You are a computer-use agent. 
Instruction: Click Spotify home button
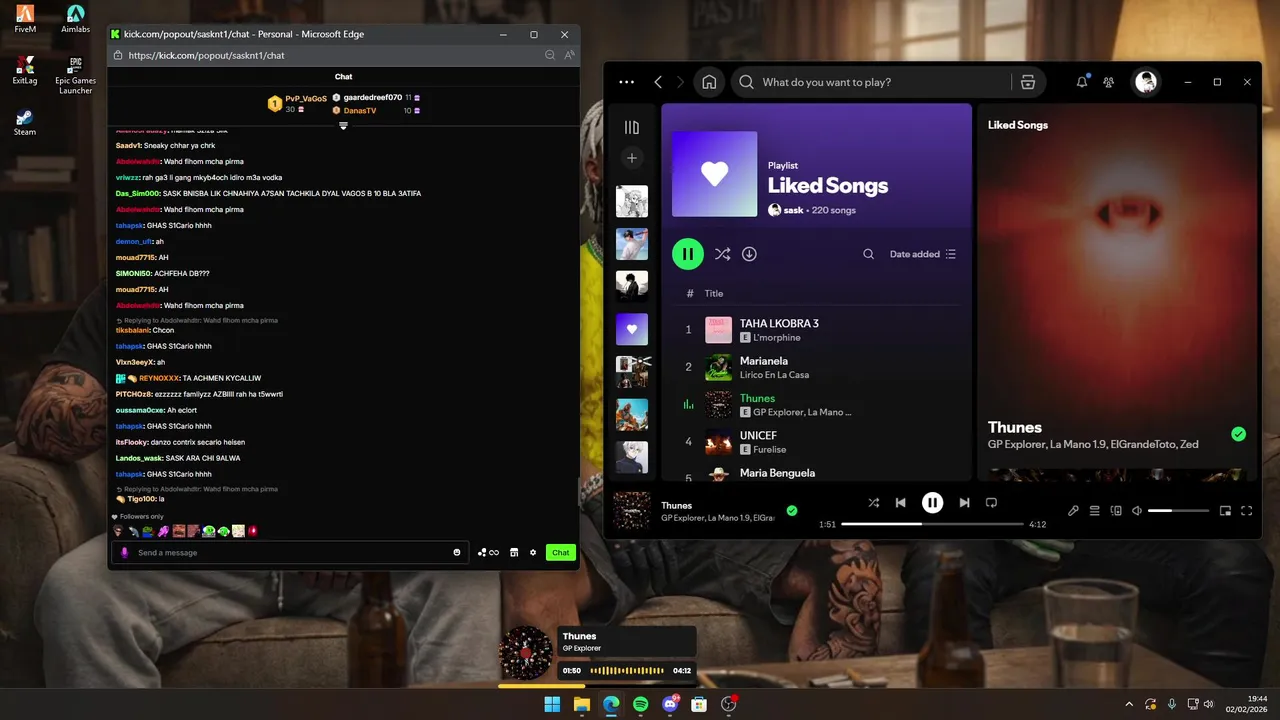click(709, 82)
